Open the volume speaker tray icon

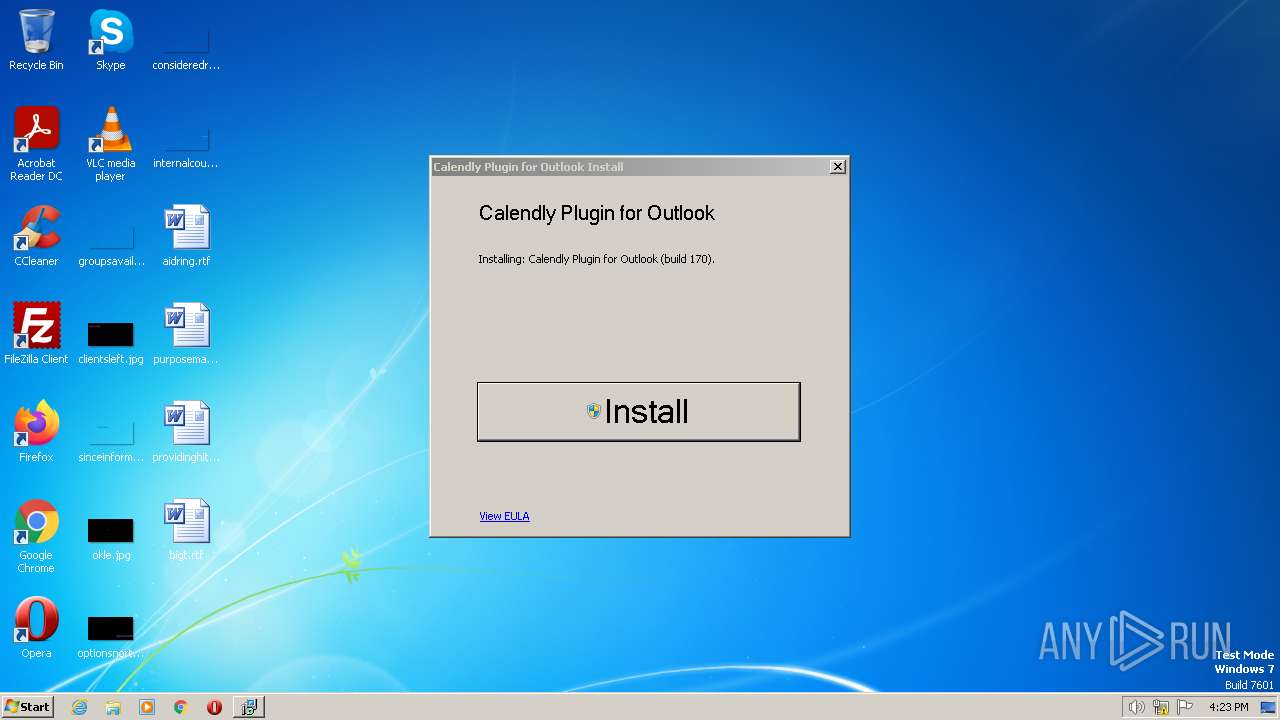(x=1136, y=707)
